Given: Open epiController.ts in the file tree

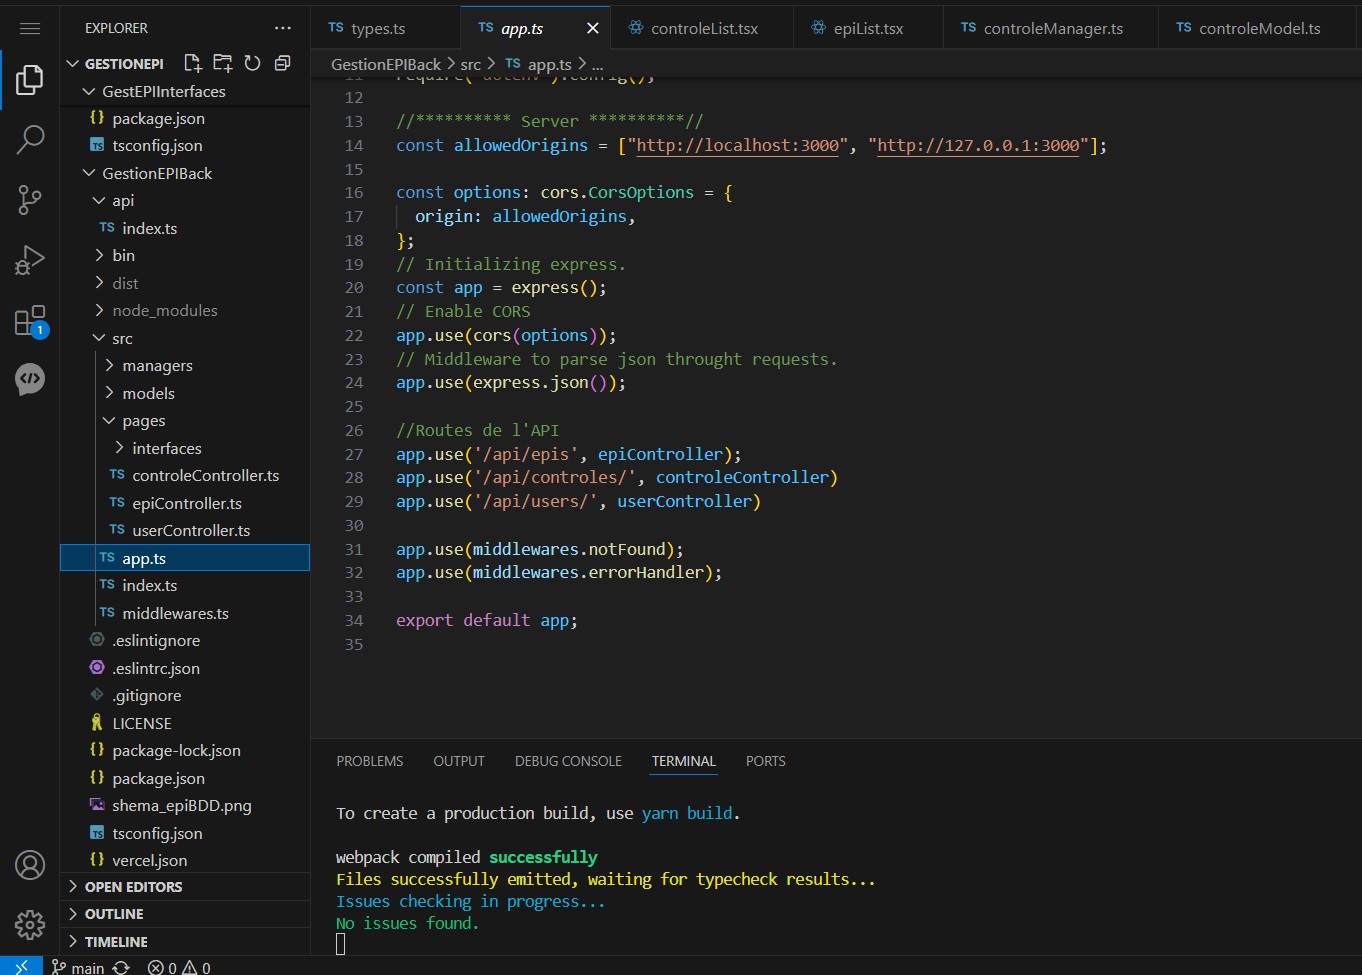Looking at the screenshot, I should (185, 503).
